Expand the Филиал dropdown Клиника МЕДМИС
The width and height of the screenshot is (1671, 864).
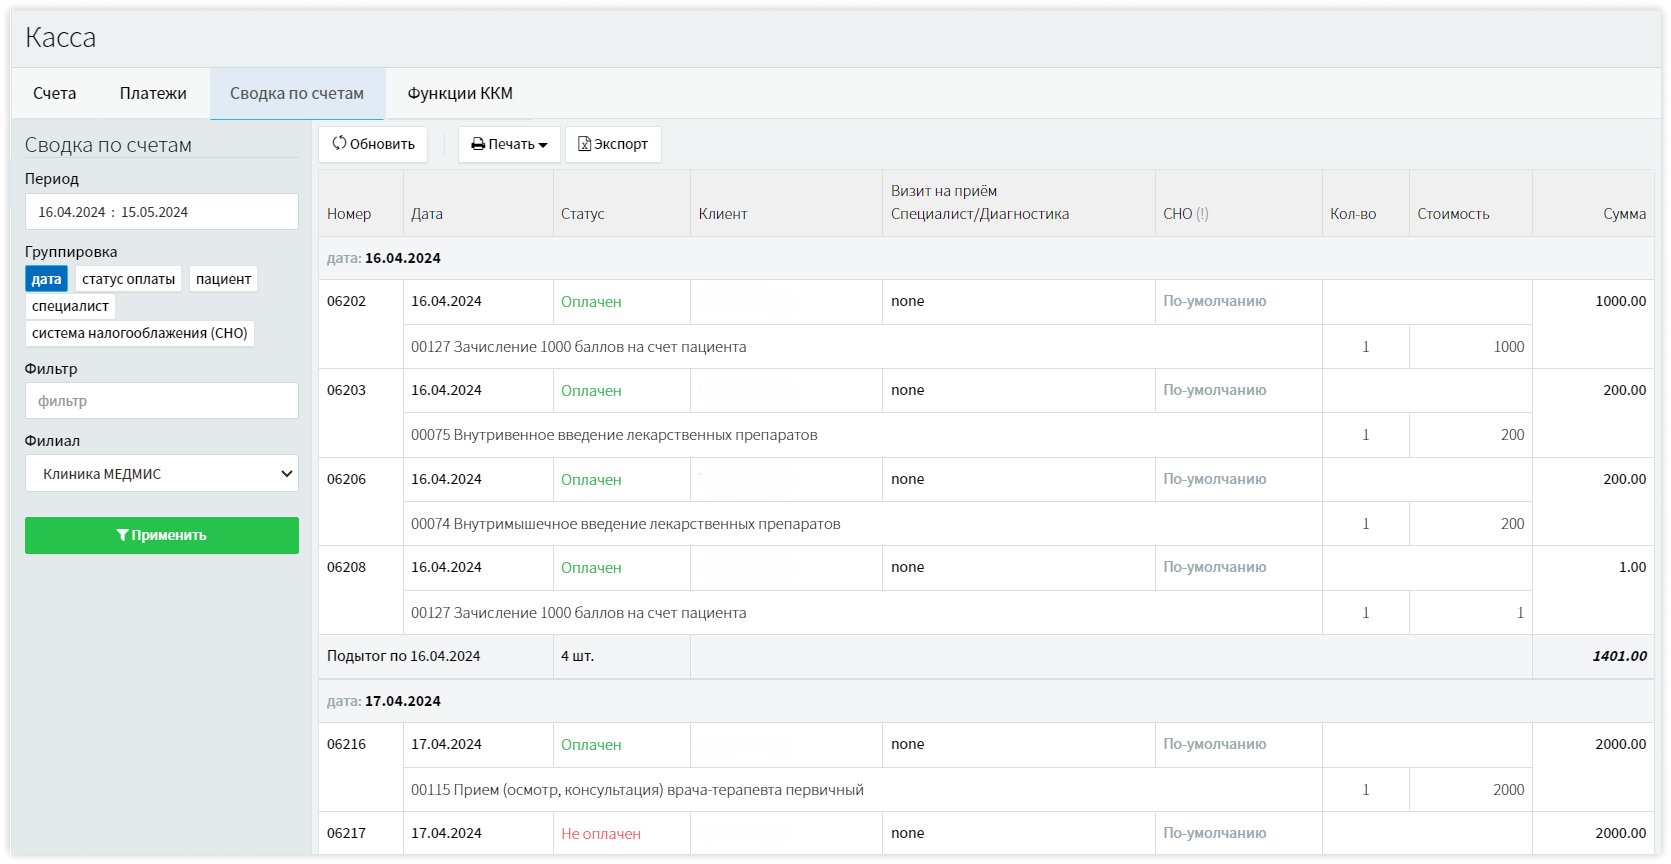click(162, 474)
